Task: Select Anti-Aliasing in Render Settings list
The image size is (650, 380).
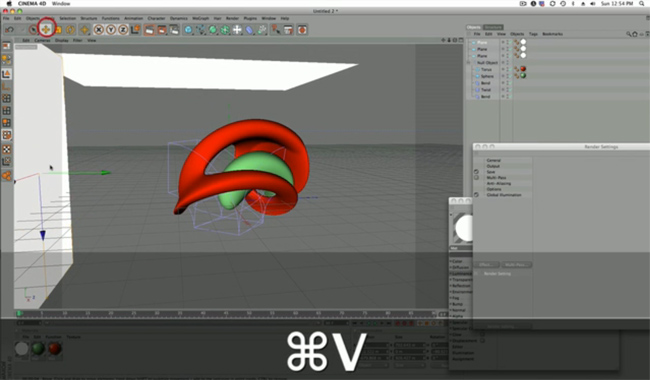Action: point(499,183)
